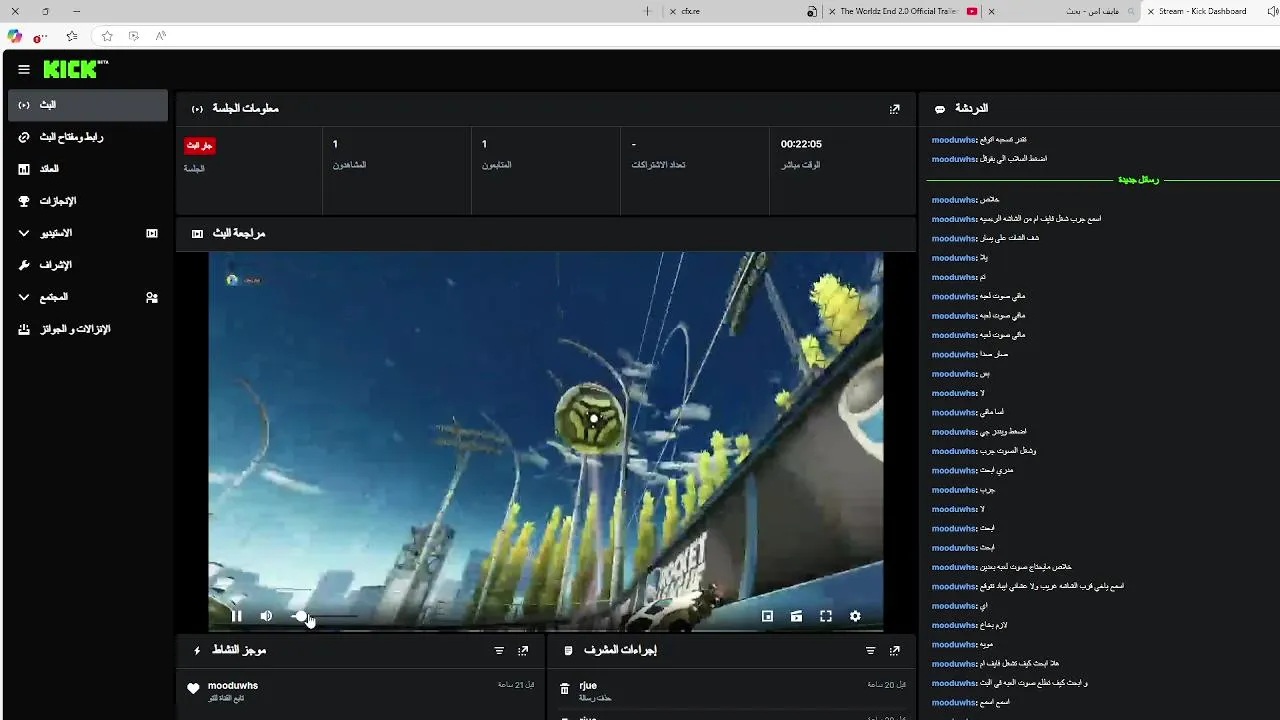The image size is (1280, 720).
Task: Click the live time 00:22:05 value
Action: click(801, 144)
